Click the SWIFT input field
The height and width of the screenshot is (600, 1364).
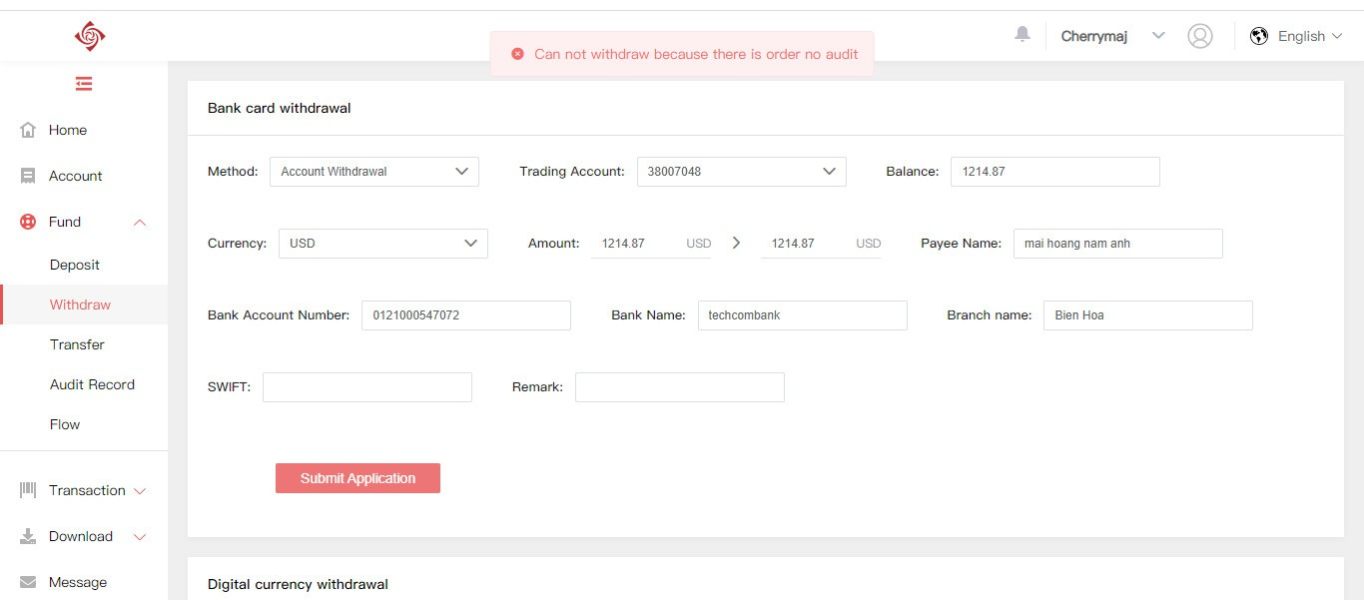point(367,388)
